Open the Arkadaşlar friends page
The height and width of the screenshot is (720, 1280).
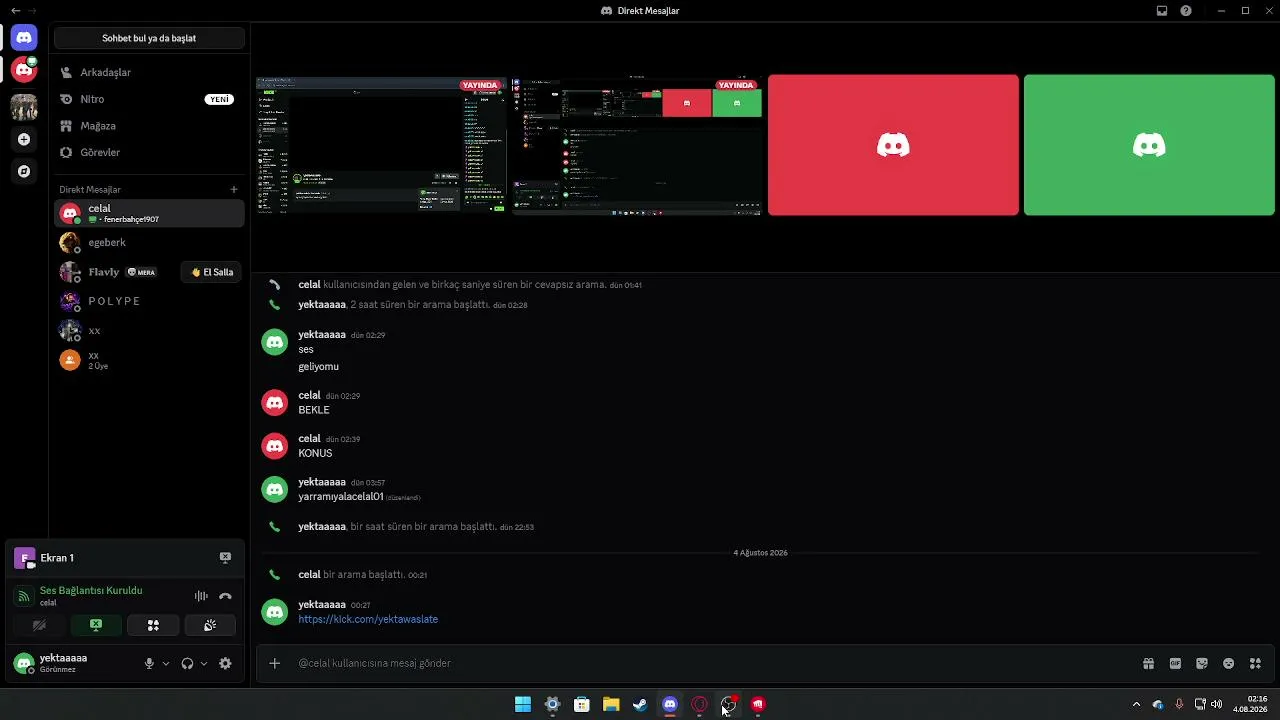click(149, 72)
